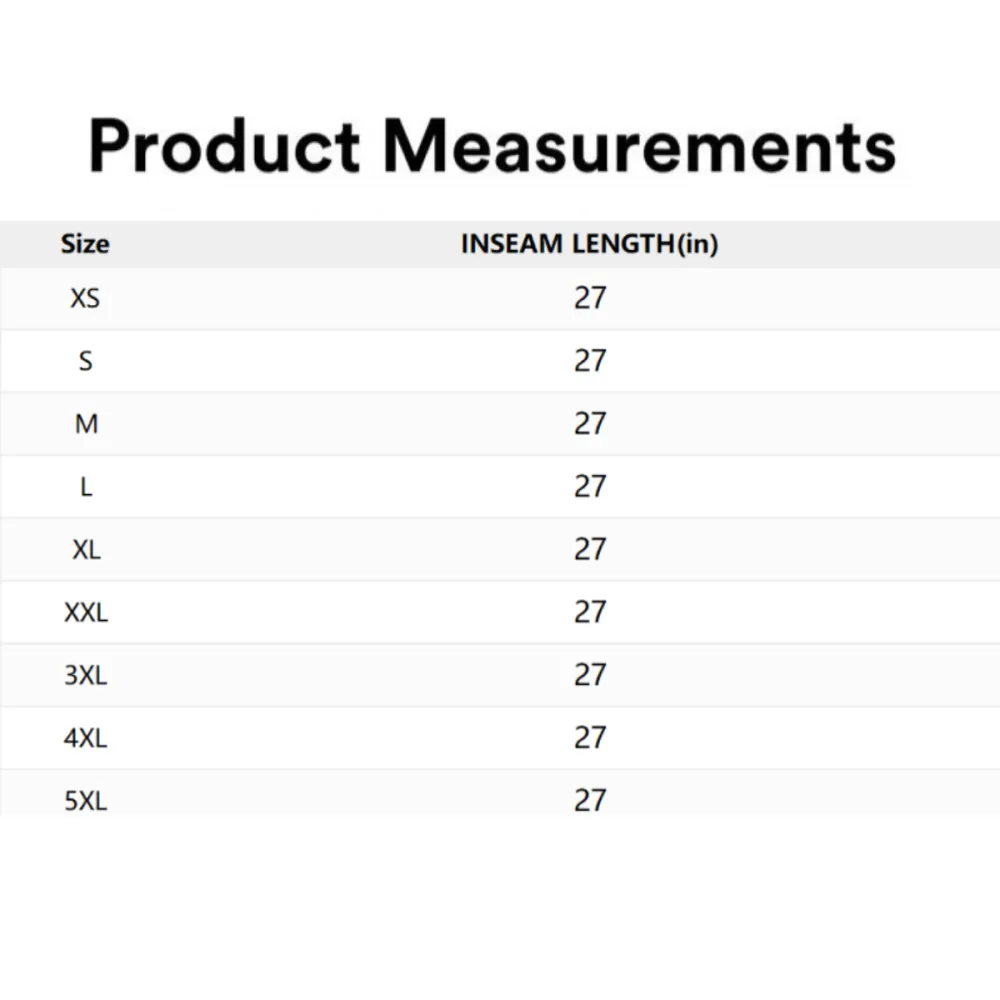
Task: Select the M size row label
Action: [x=86, y=424]
